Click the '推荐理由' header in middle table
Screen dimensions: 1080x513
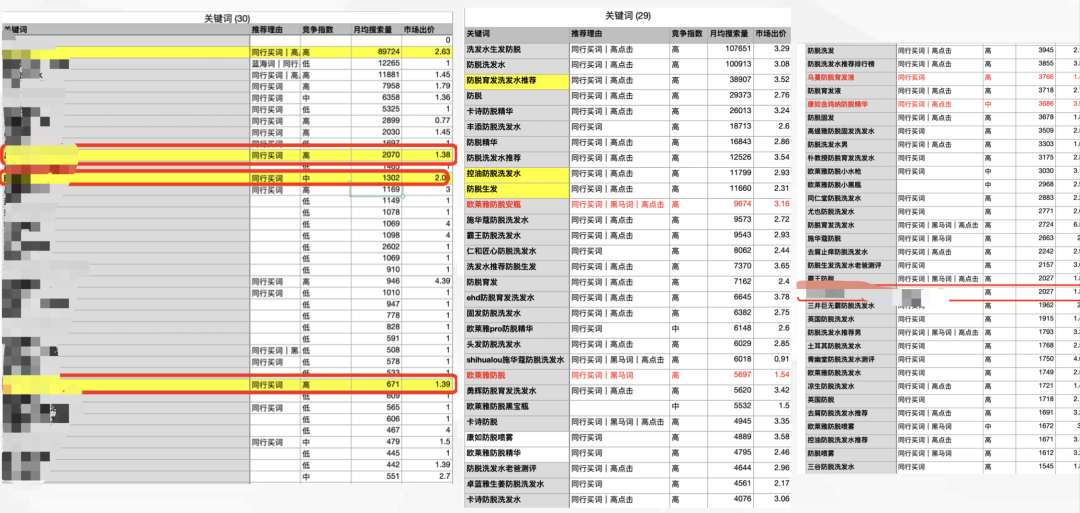586,34
